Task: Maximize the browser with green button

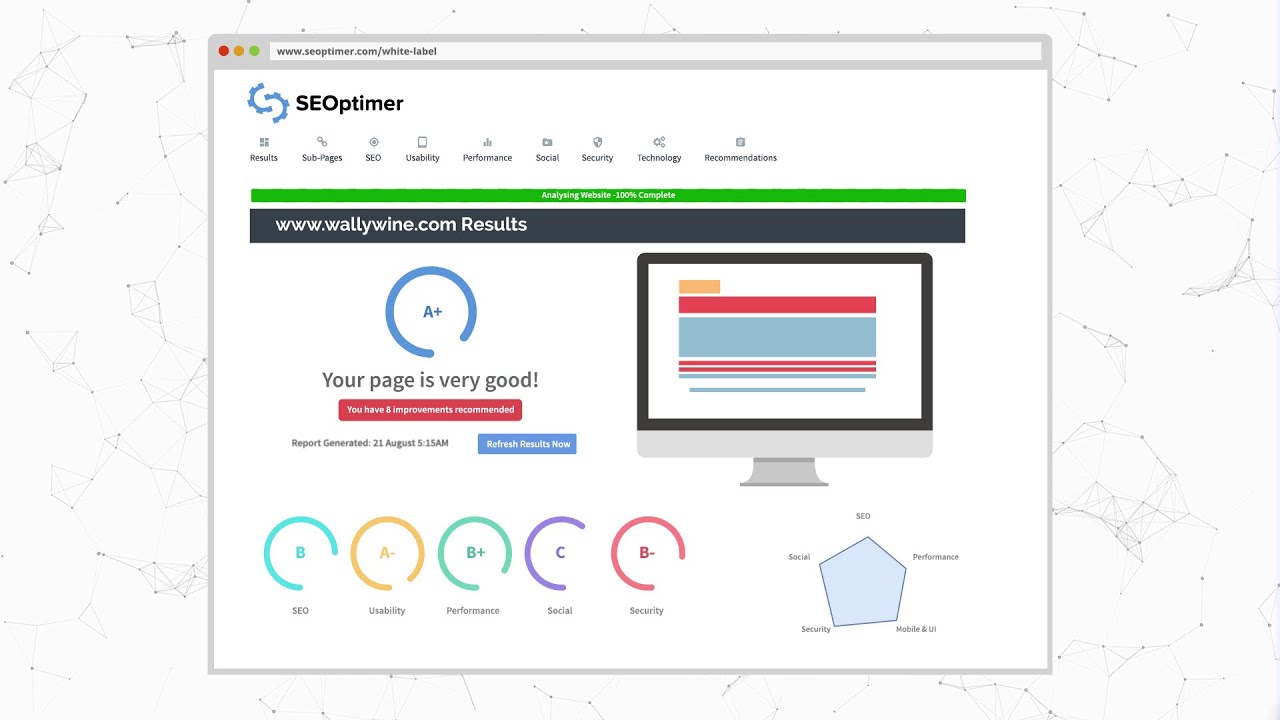Action: click(x=254, y=51)
